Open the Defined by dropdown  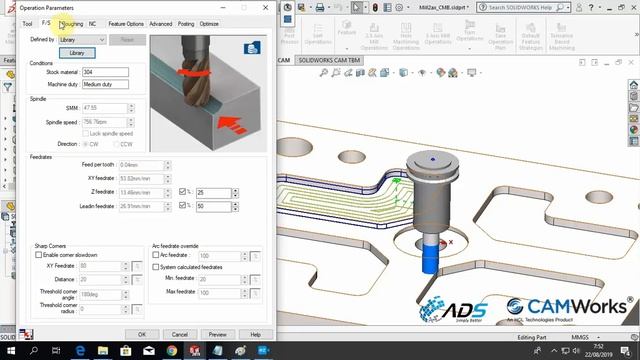82,40
